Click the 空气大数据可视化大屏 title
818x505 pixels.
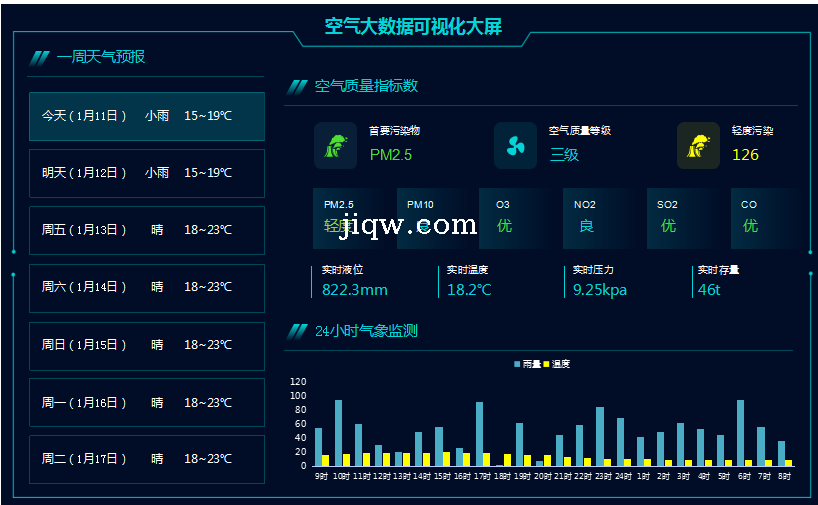coord(413,27)
